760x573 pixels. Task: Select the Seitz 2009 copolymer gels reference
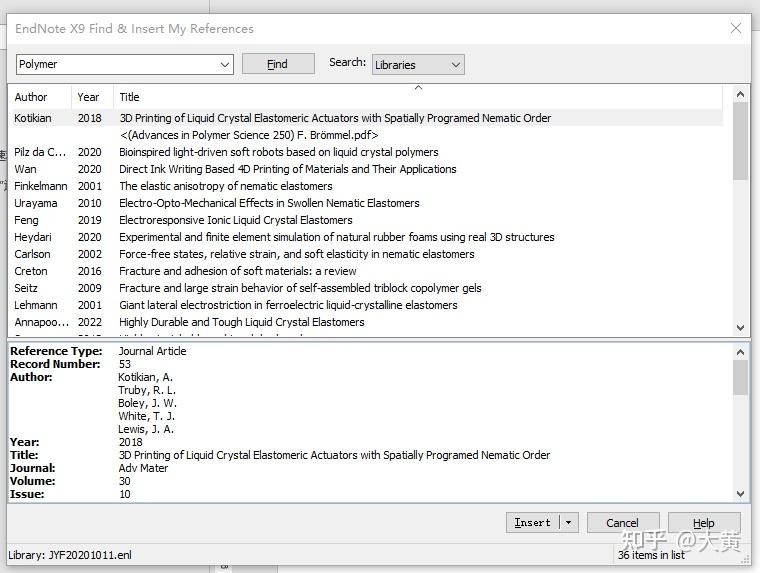click(366, 287)
